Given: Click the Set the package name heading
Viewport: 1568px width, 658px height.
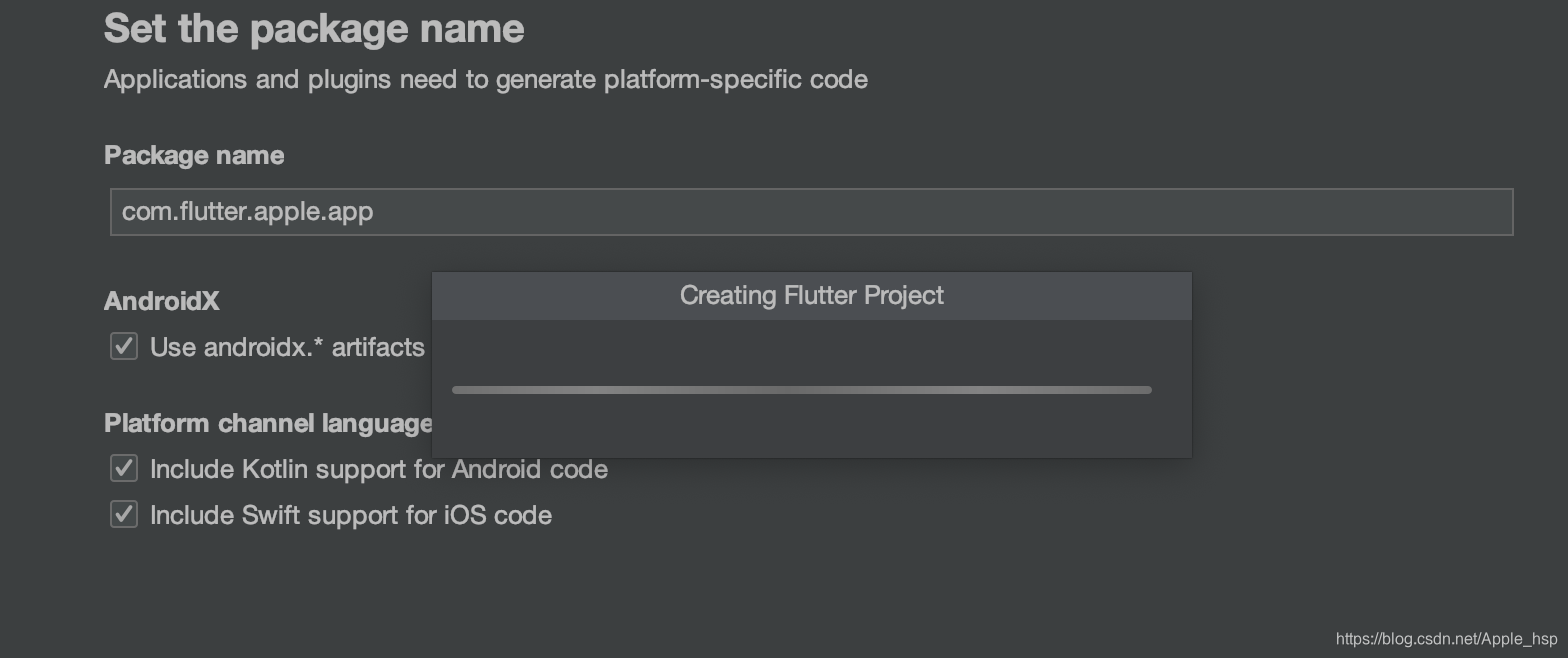Looking at the screenshot, I should 314,28.
